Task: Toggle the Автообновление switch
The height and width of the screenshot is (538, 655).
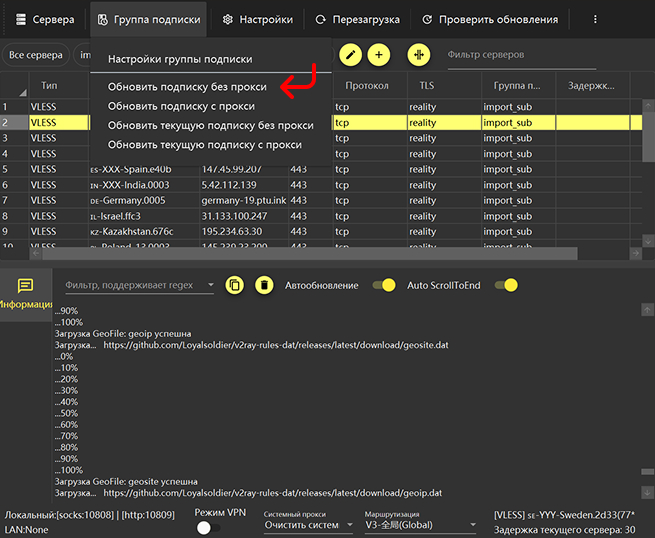Action: coord(384,286)
